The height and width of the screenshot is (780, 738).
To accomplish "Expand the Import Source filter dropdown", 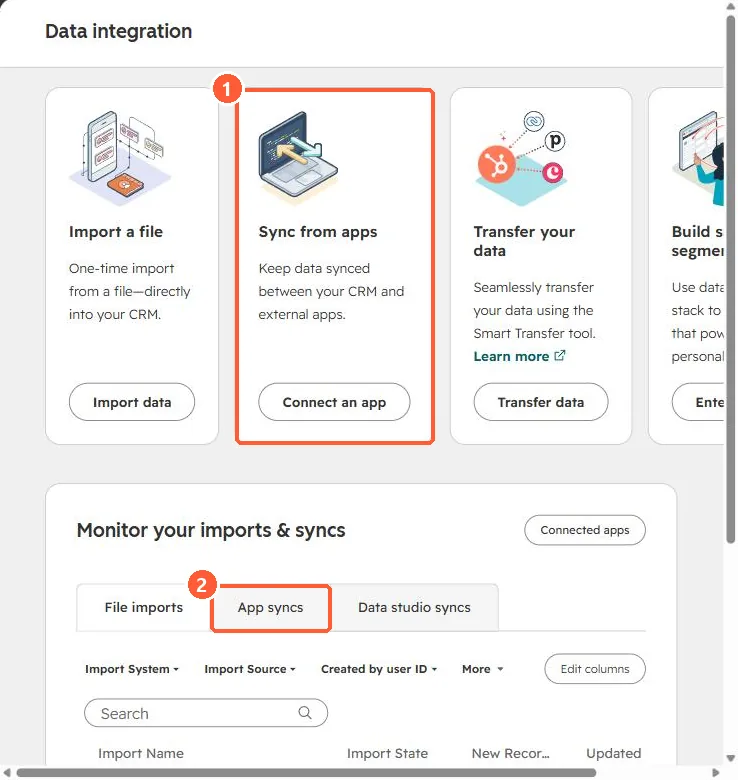I will pyautogui.click(x=250, y=669).
